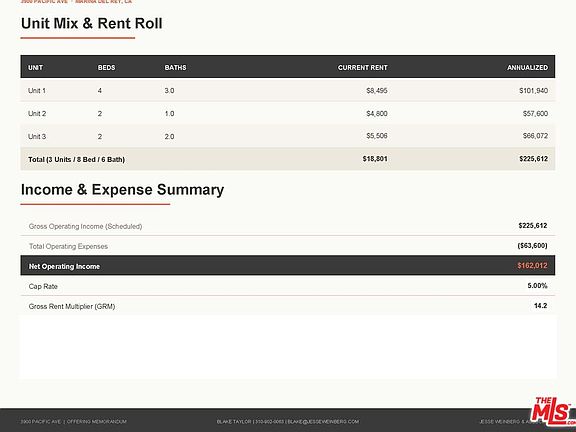Select Unit 3 baths value "2.0"

(169, 136)
